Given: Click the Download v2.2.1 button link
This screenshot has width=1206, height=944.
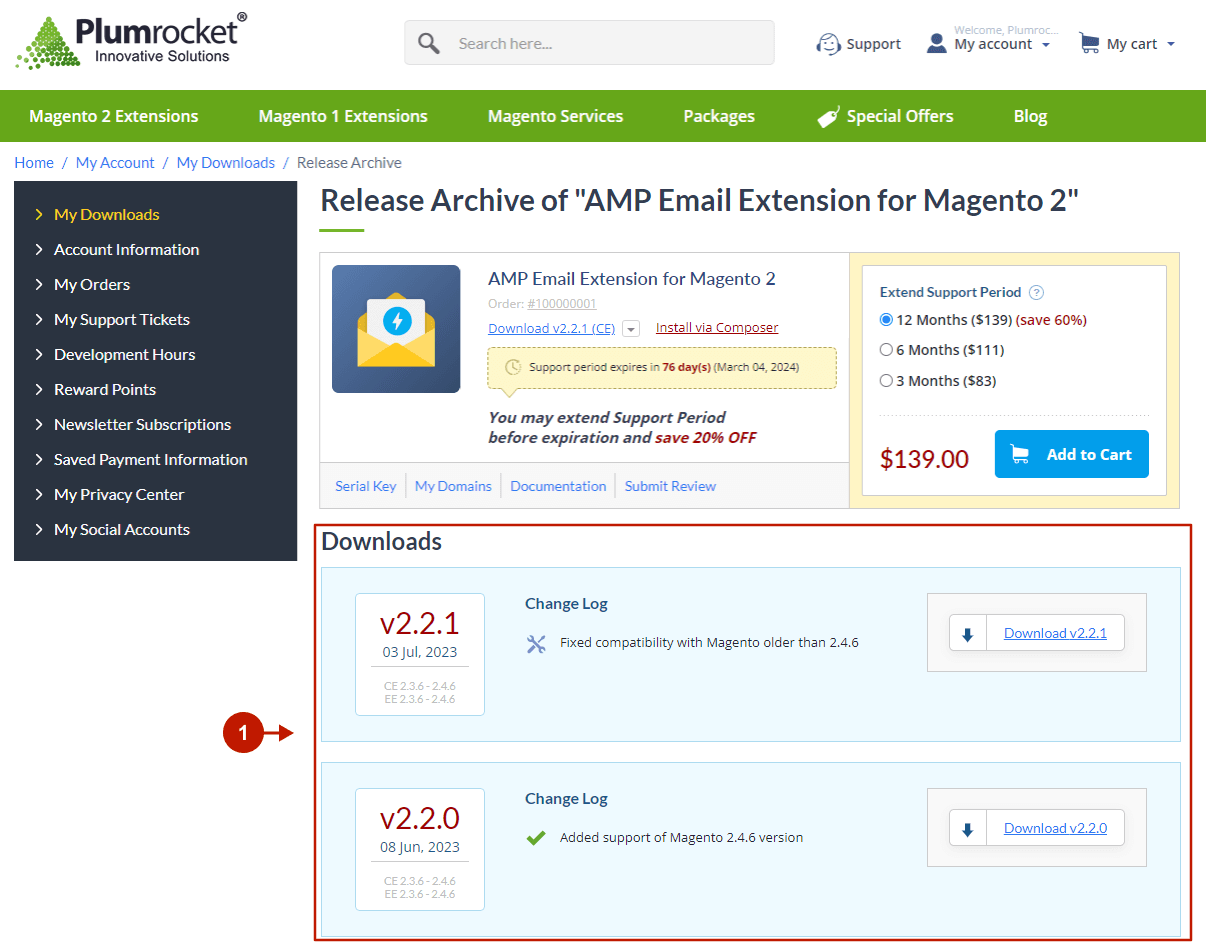Looking at the screenshot, I should [x=1055, y=633].
